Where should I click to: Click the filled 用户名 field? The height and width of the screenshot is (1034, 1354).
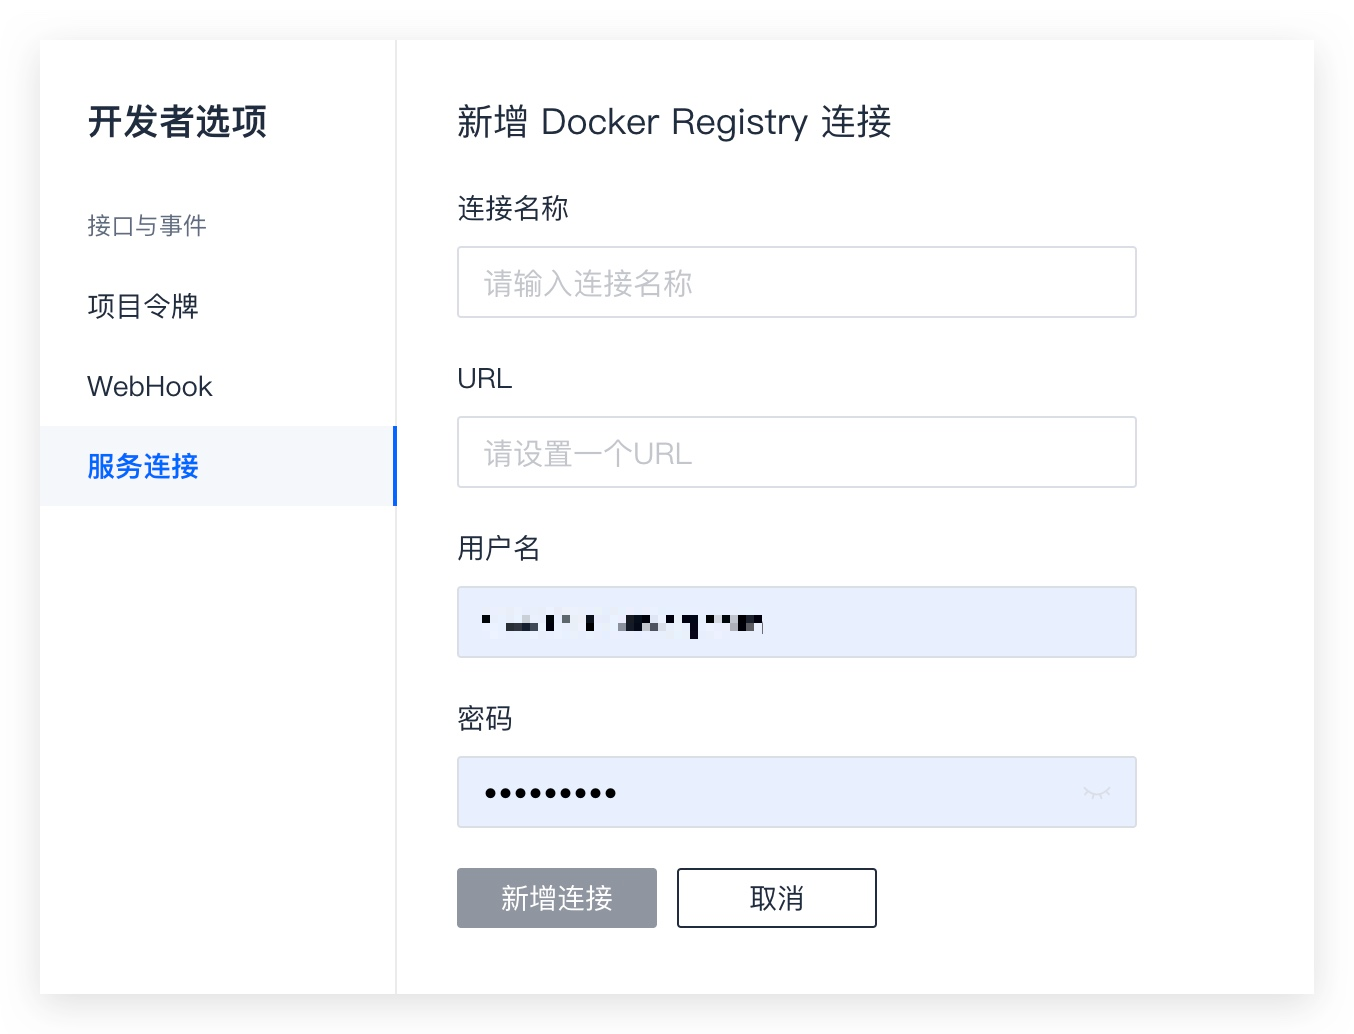coord(796,622)
